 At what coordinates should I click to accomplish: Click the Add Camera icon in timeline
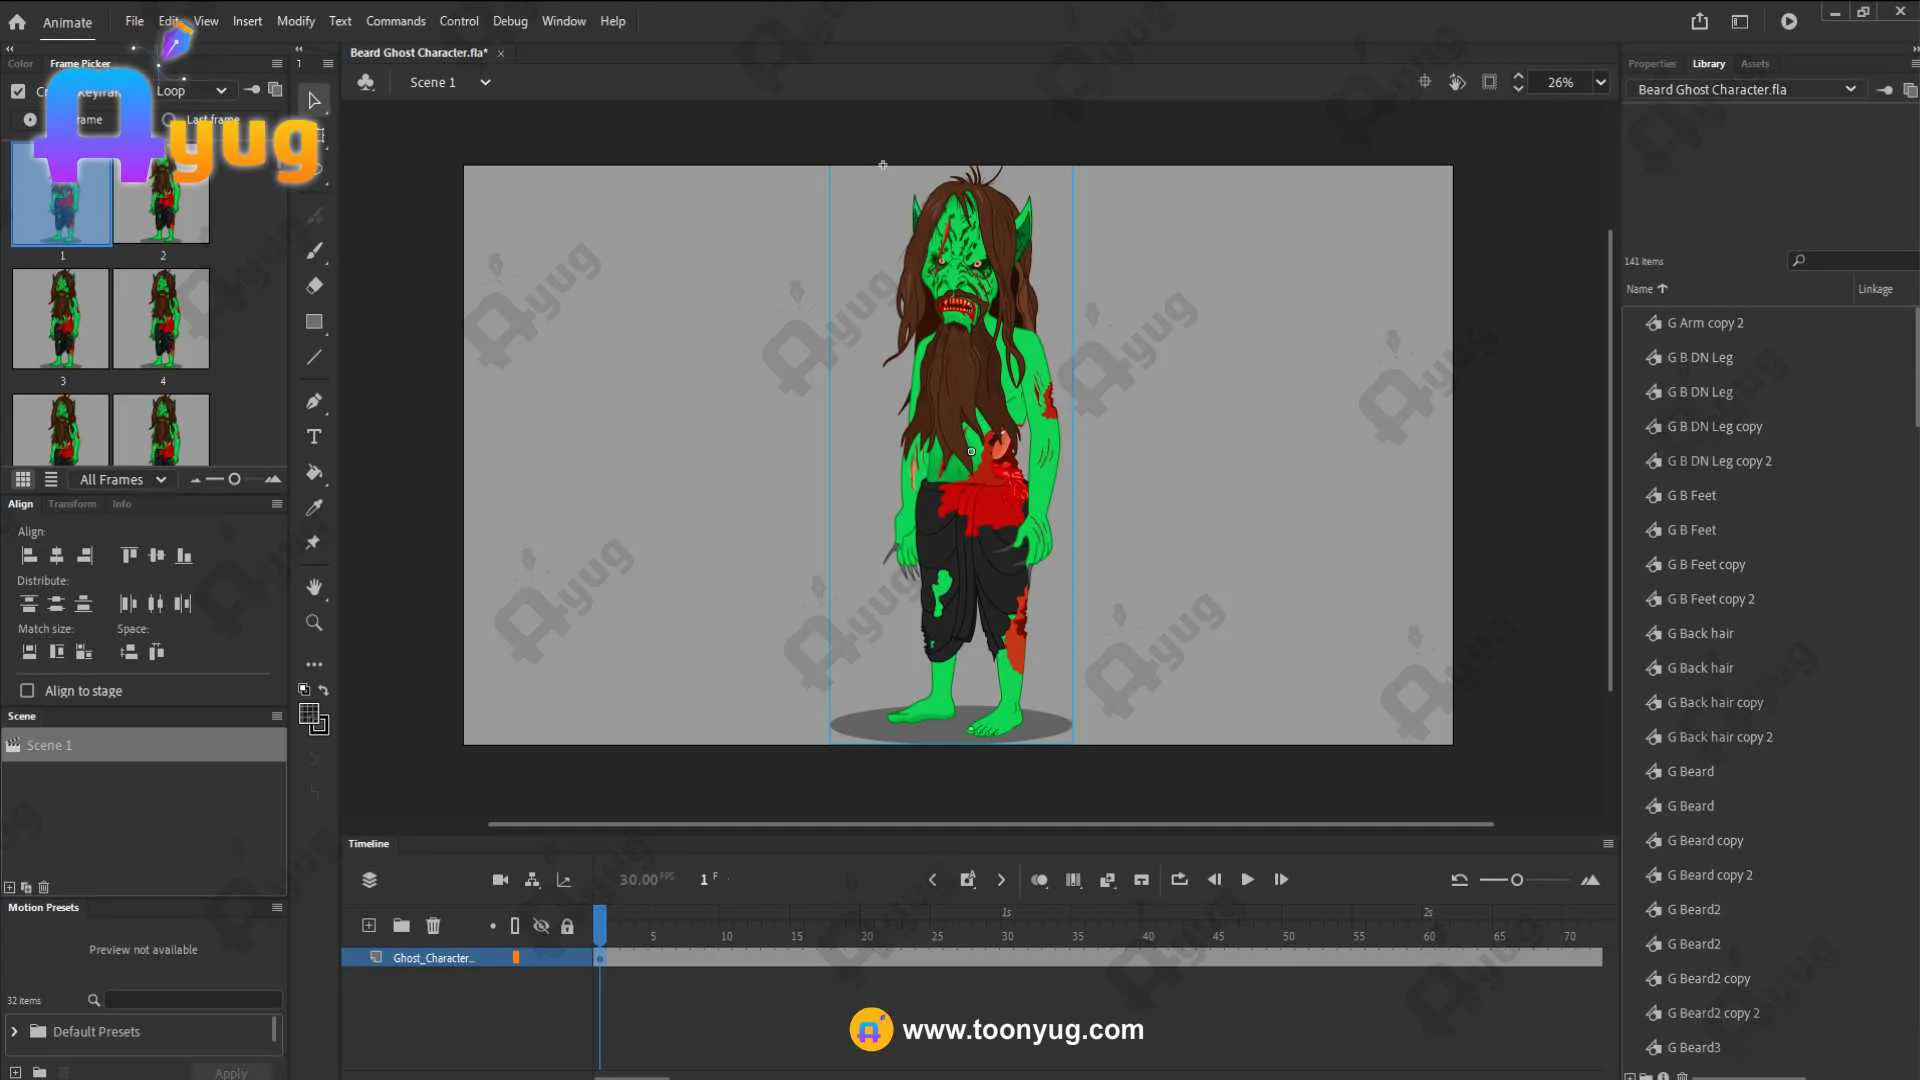pyautogui.click(x=500, y=880)
